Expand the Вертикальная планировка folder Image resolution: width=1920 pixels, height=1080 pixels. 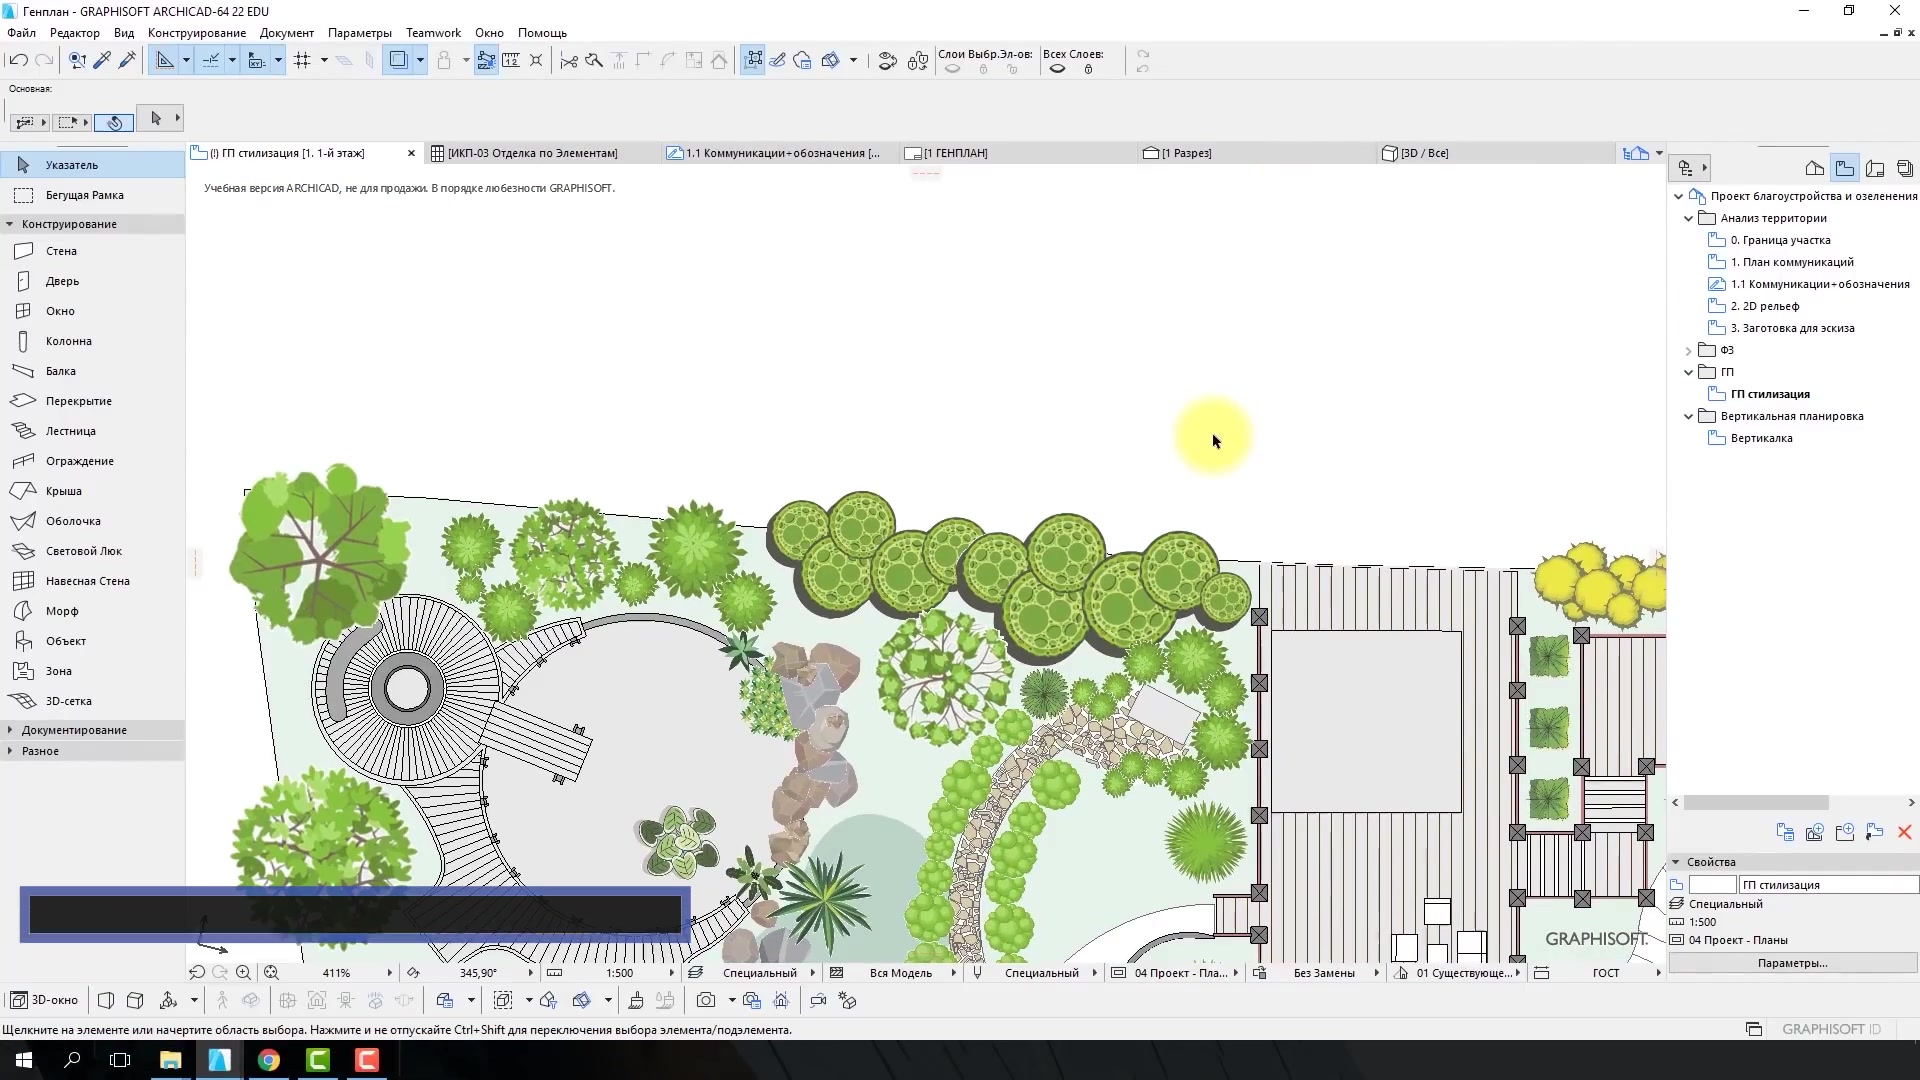coord(1689,415)
